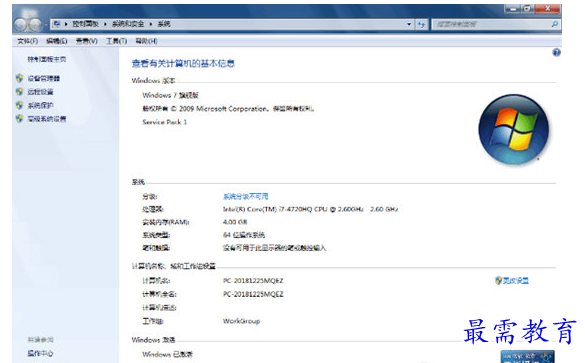
Task: Expand arrow before 控制面板 in breadcrumb
Action: click(x=66, y=24)
